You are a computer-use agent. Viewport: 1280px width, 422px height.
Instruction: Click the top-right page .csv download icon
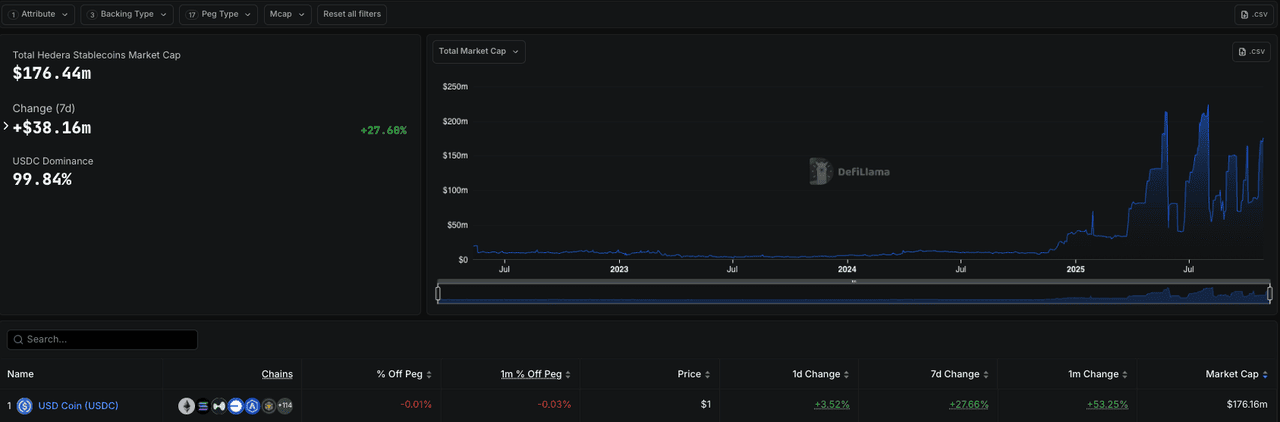click(1254, 14)
